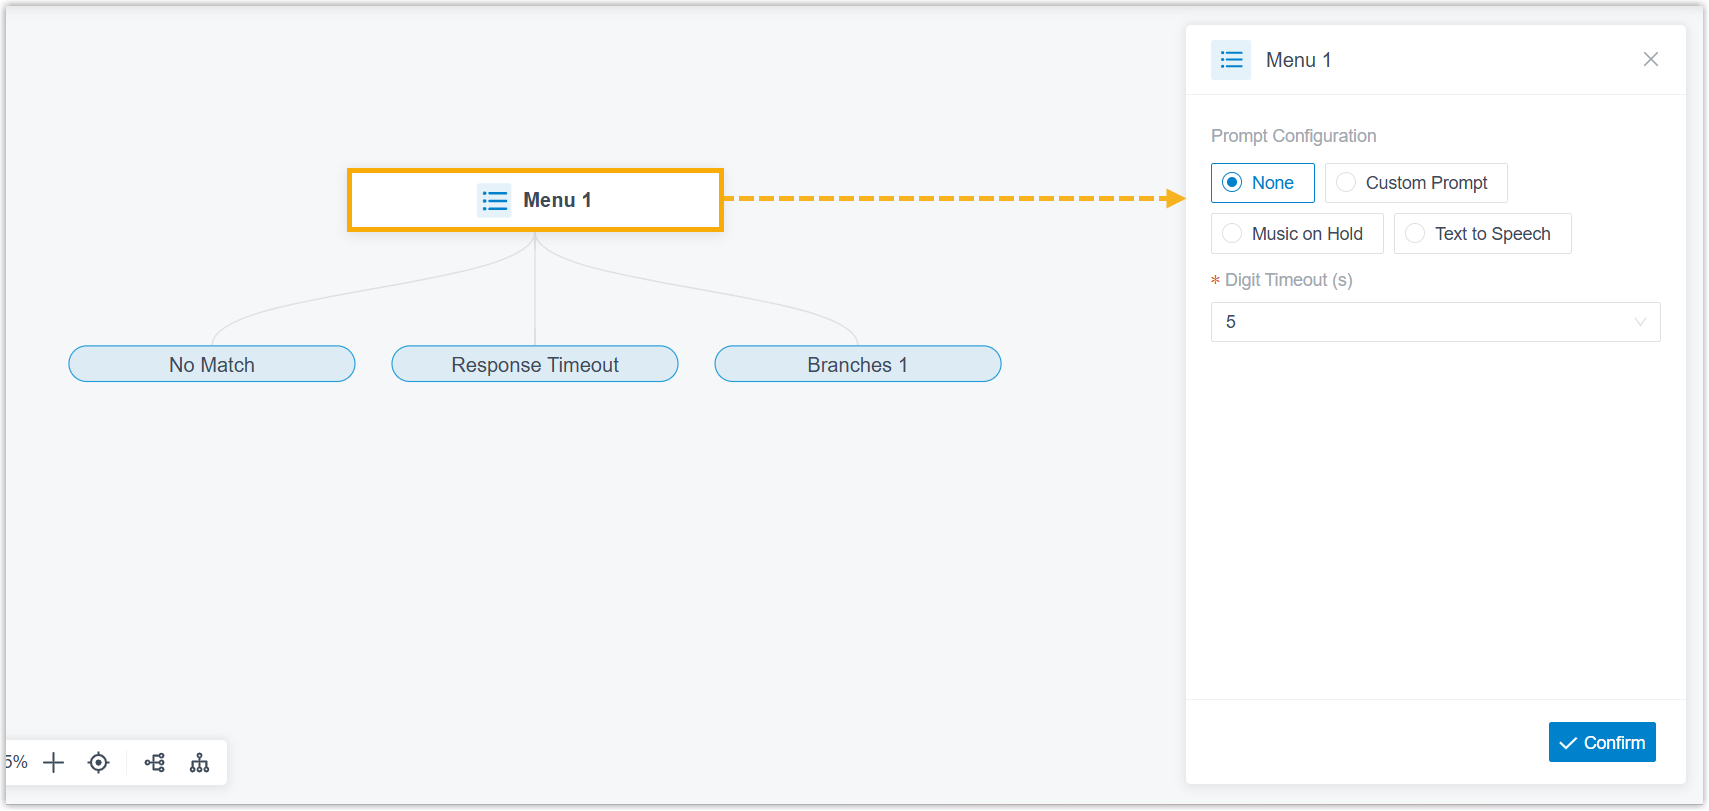Select the Menu 1 node on canvas

535,200
